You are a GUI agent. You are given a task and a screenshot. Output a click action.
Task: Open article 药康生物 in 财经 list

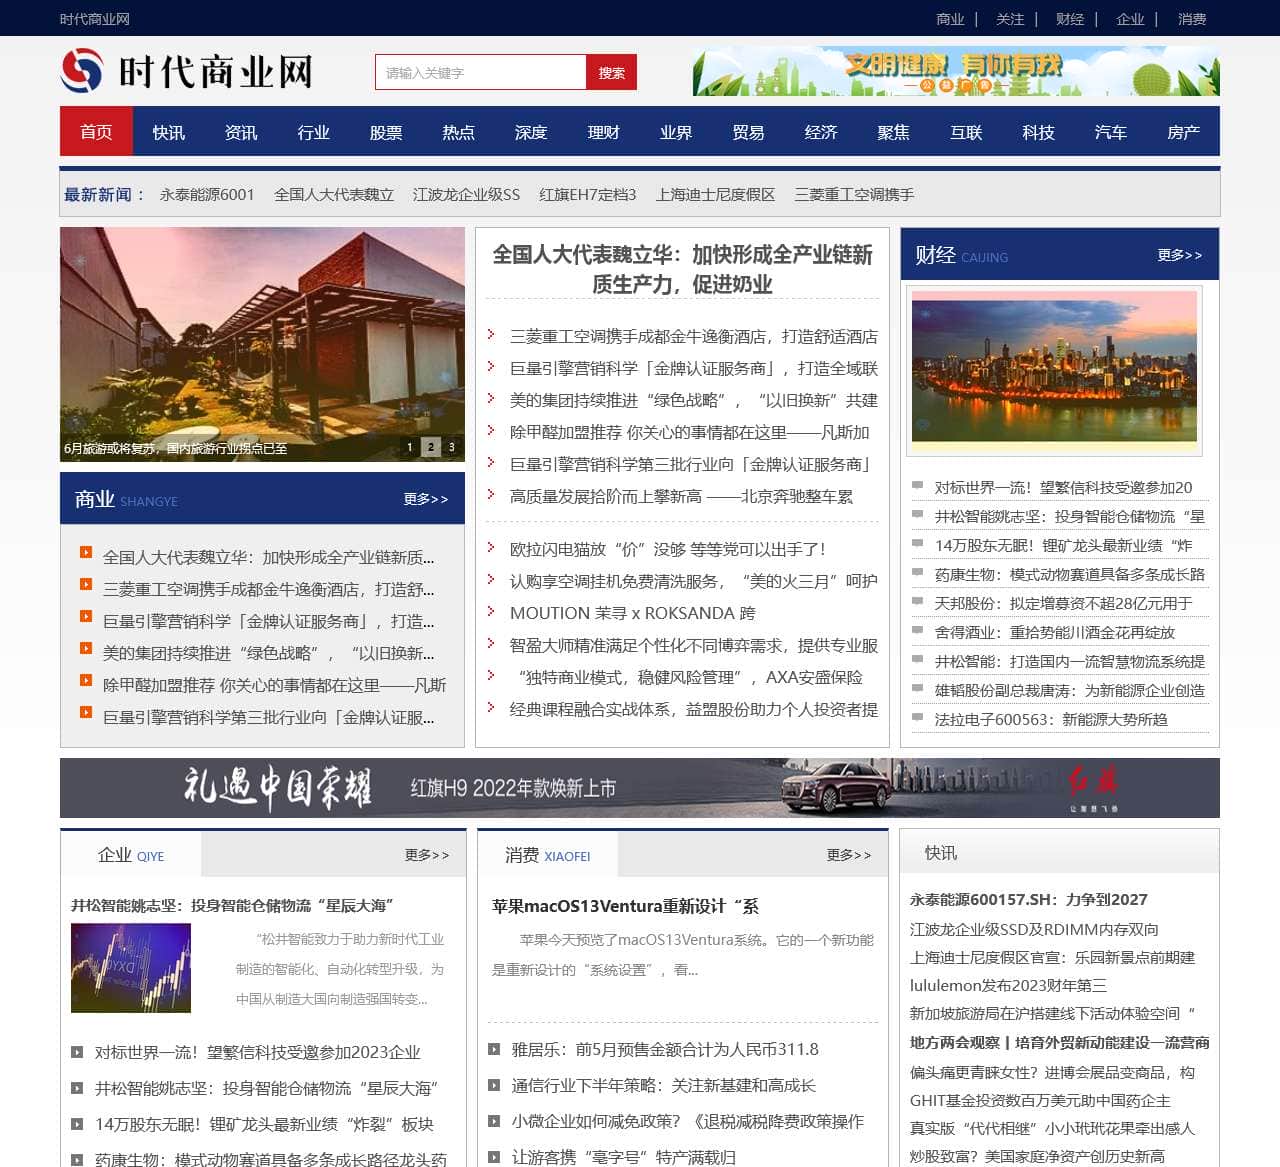coord(1070,574)
